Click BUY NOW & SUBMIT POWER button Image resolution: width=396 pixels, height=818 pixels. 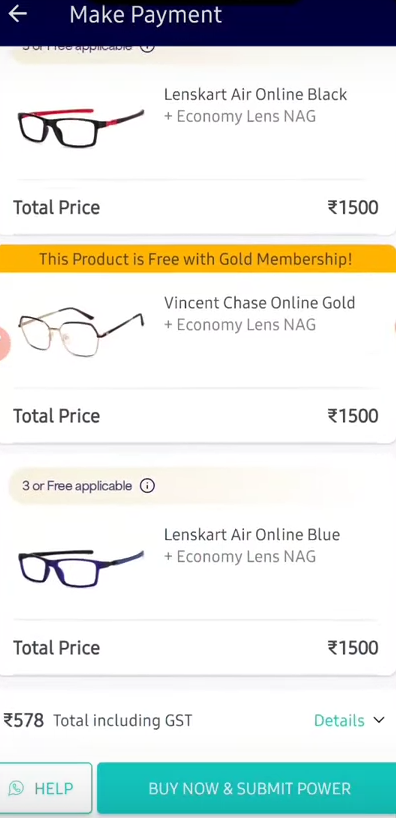(x=247, y=788)
